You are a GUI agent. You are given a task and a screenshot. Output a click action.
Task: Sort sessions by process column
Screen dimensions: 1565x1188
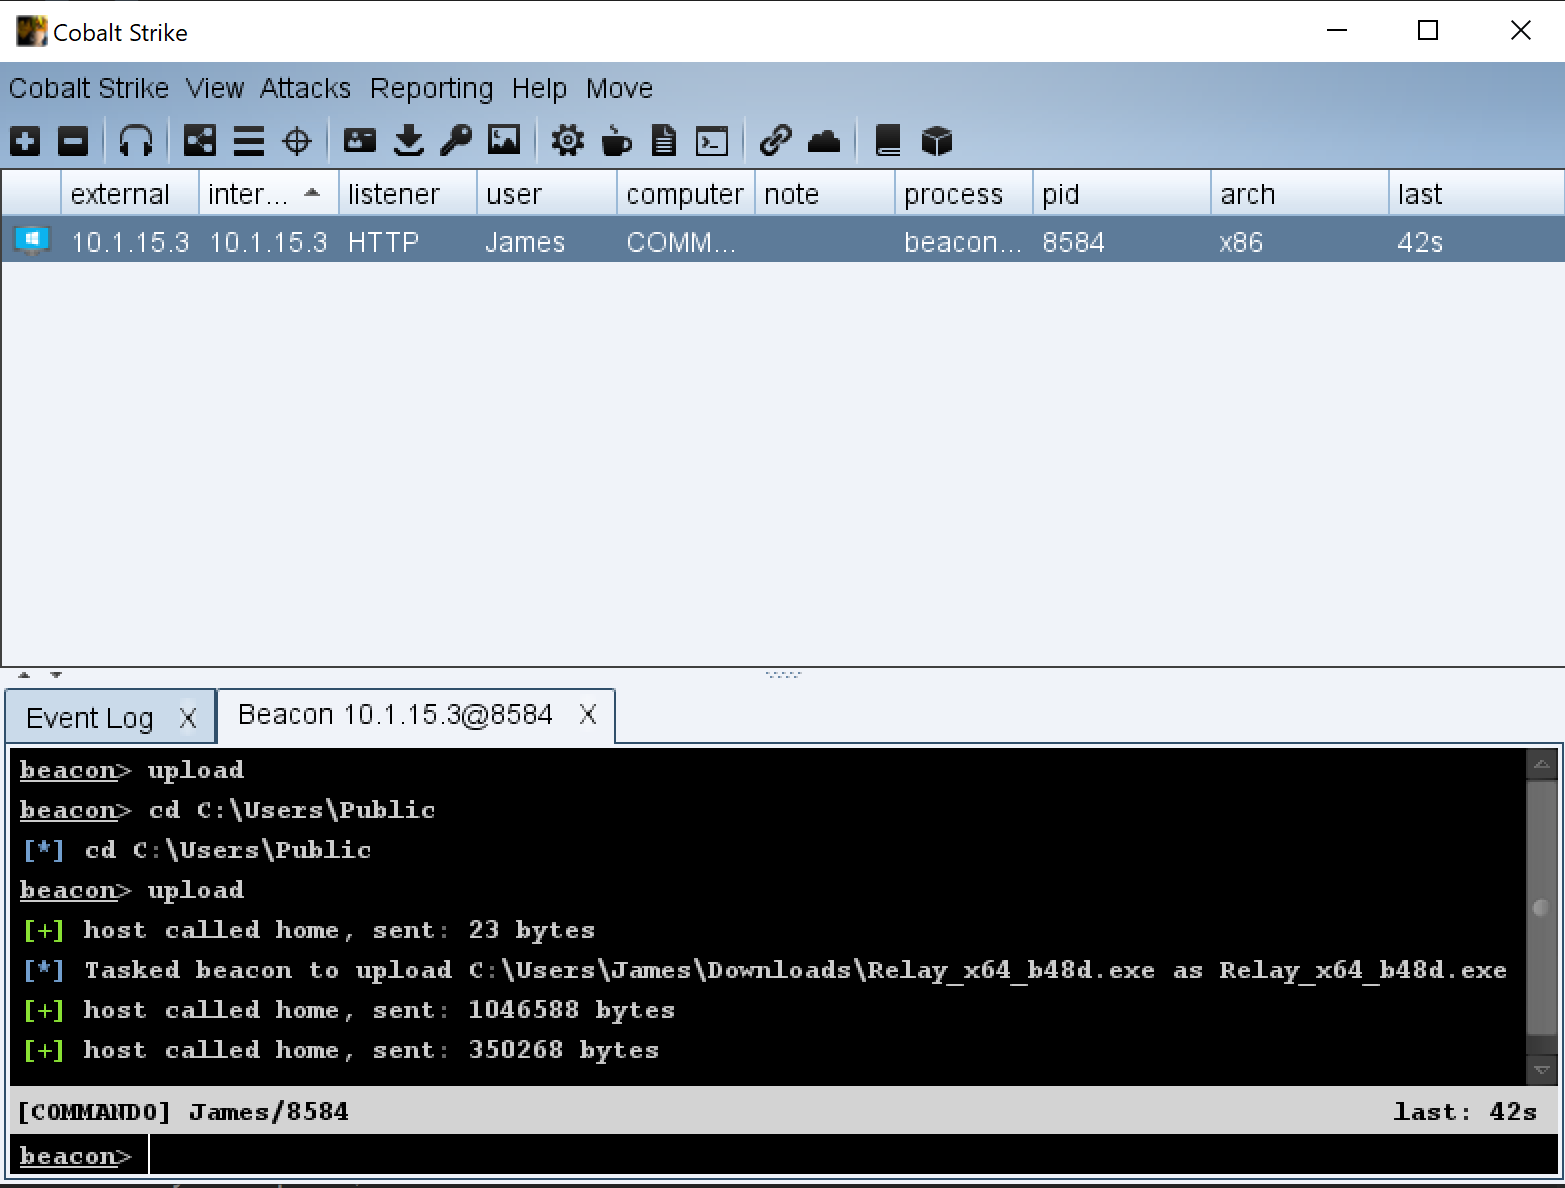(964, 193)
